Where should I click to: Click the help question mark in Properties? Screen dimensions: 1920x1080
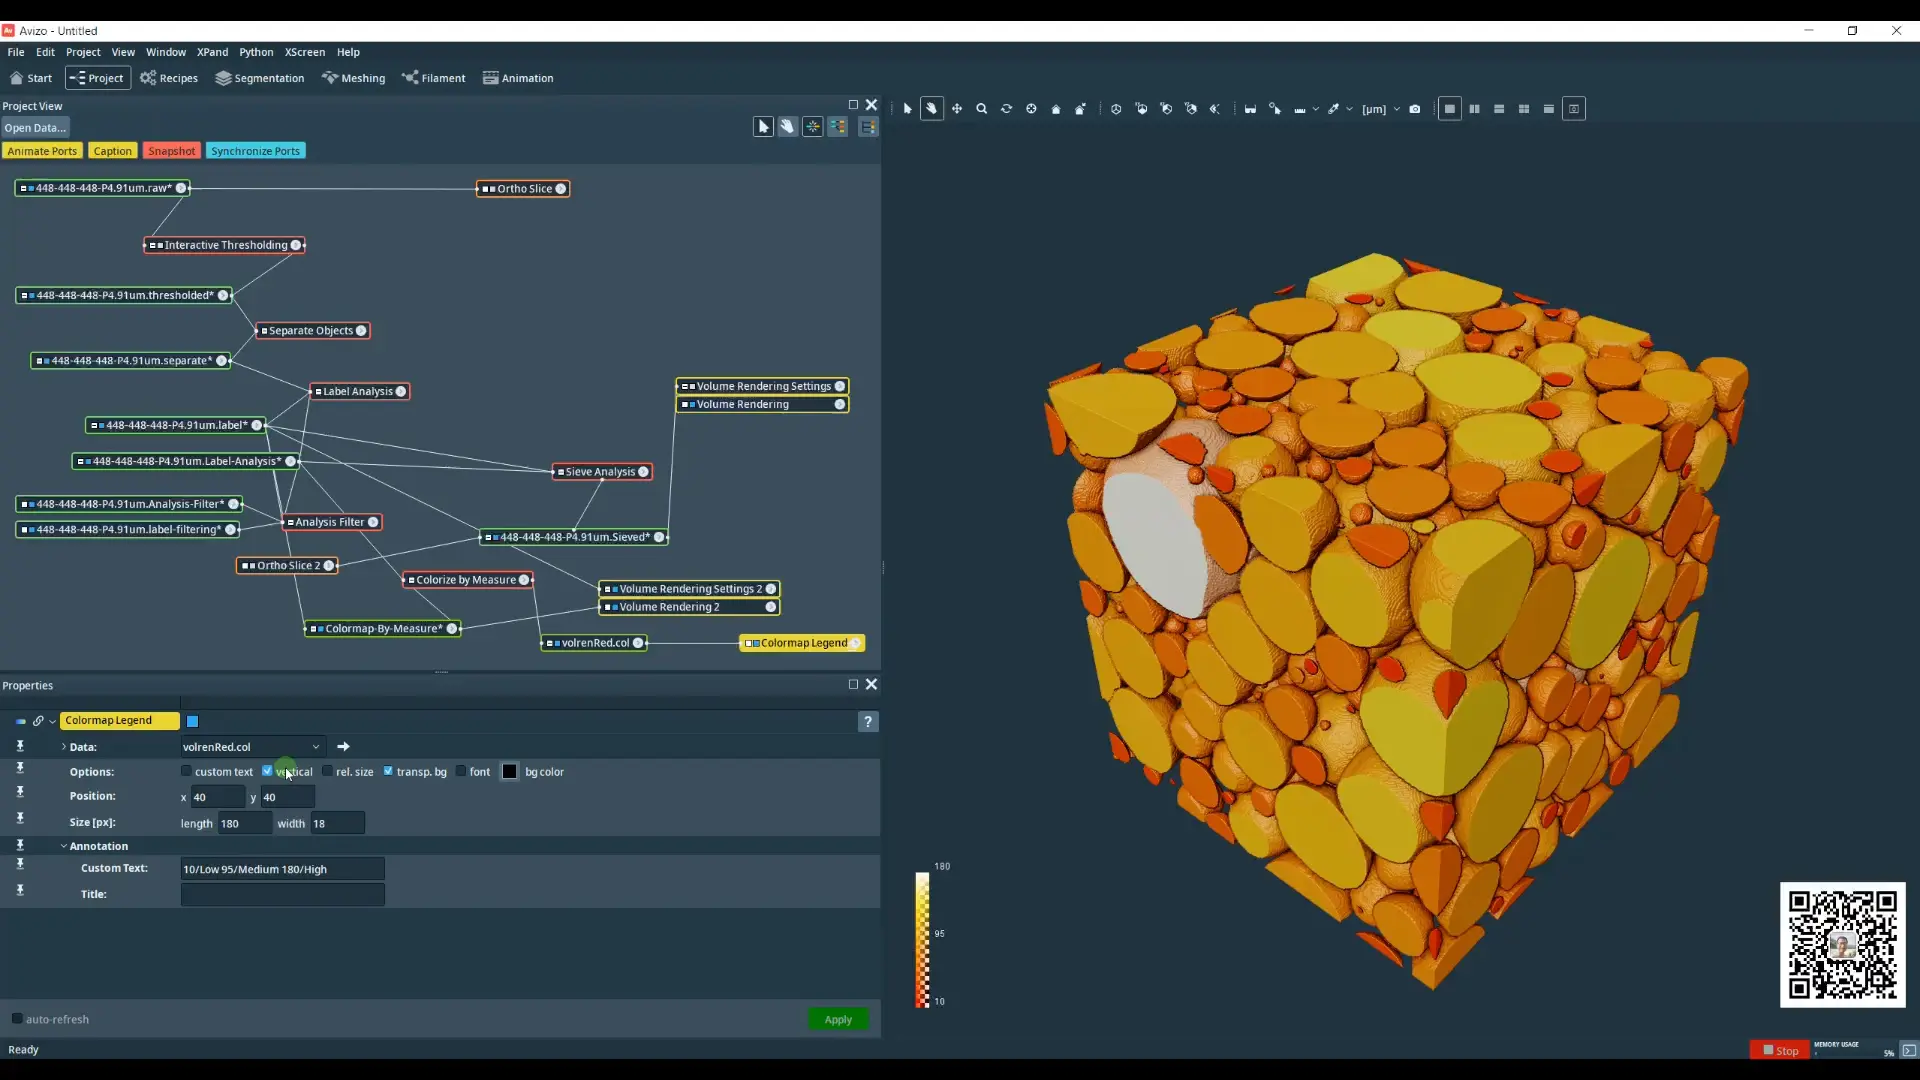pos(868,722)
